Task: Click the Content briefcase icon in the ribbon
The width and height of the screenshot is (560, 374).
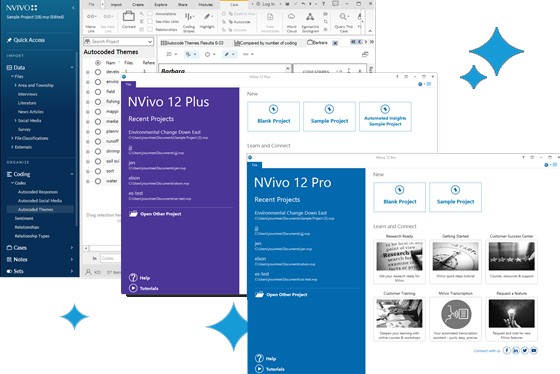Action: (x=129, y=16)
